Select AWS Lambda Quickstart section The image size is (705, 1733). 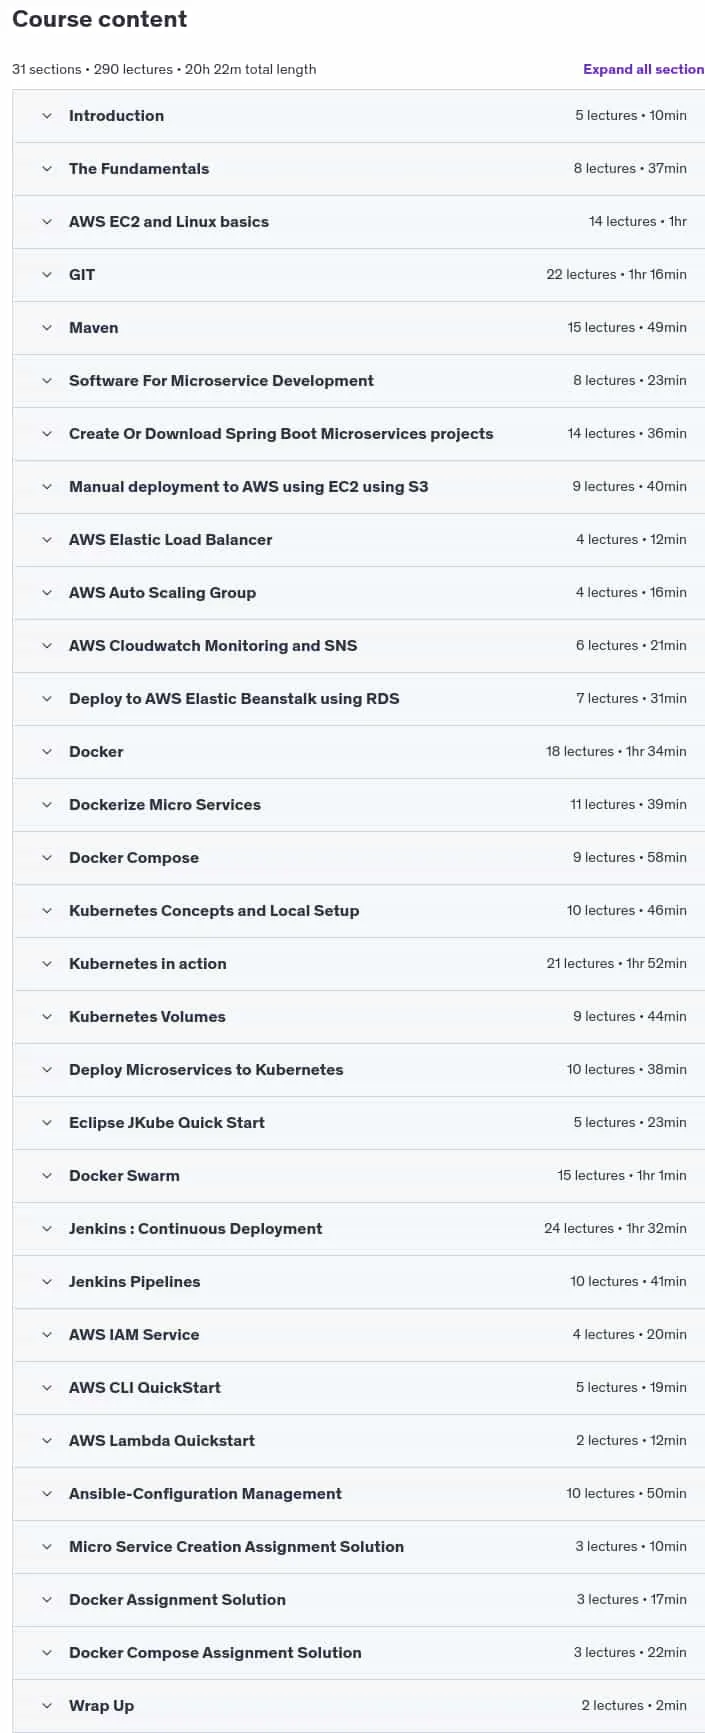359,1441
